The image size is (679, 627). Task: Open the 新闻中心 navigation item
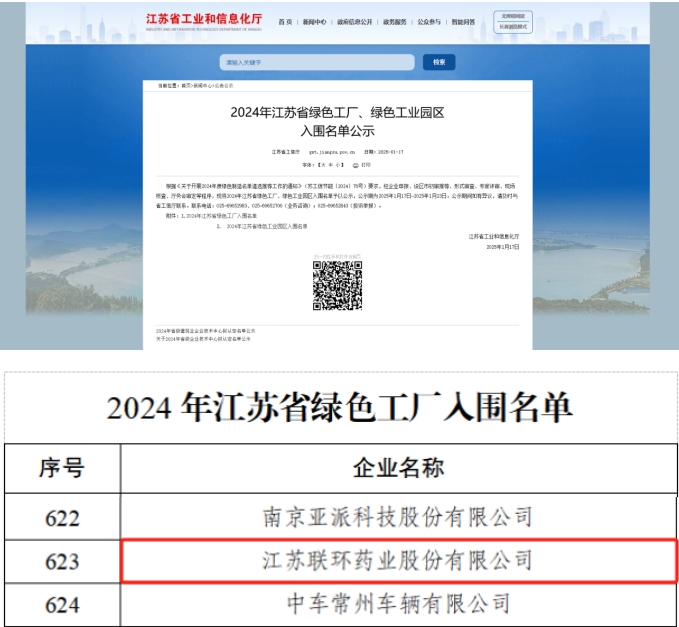point(314,21)
